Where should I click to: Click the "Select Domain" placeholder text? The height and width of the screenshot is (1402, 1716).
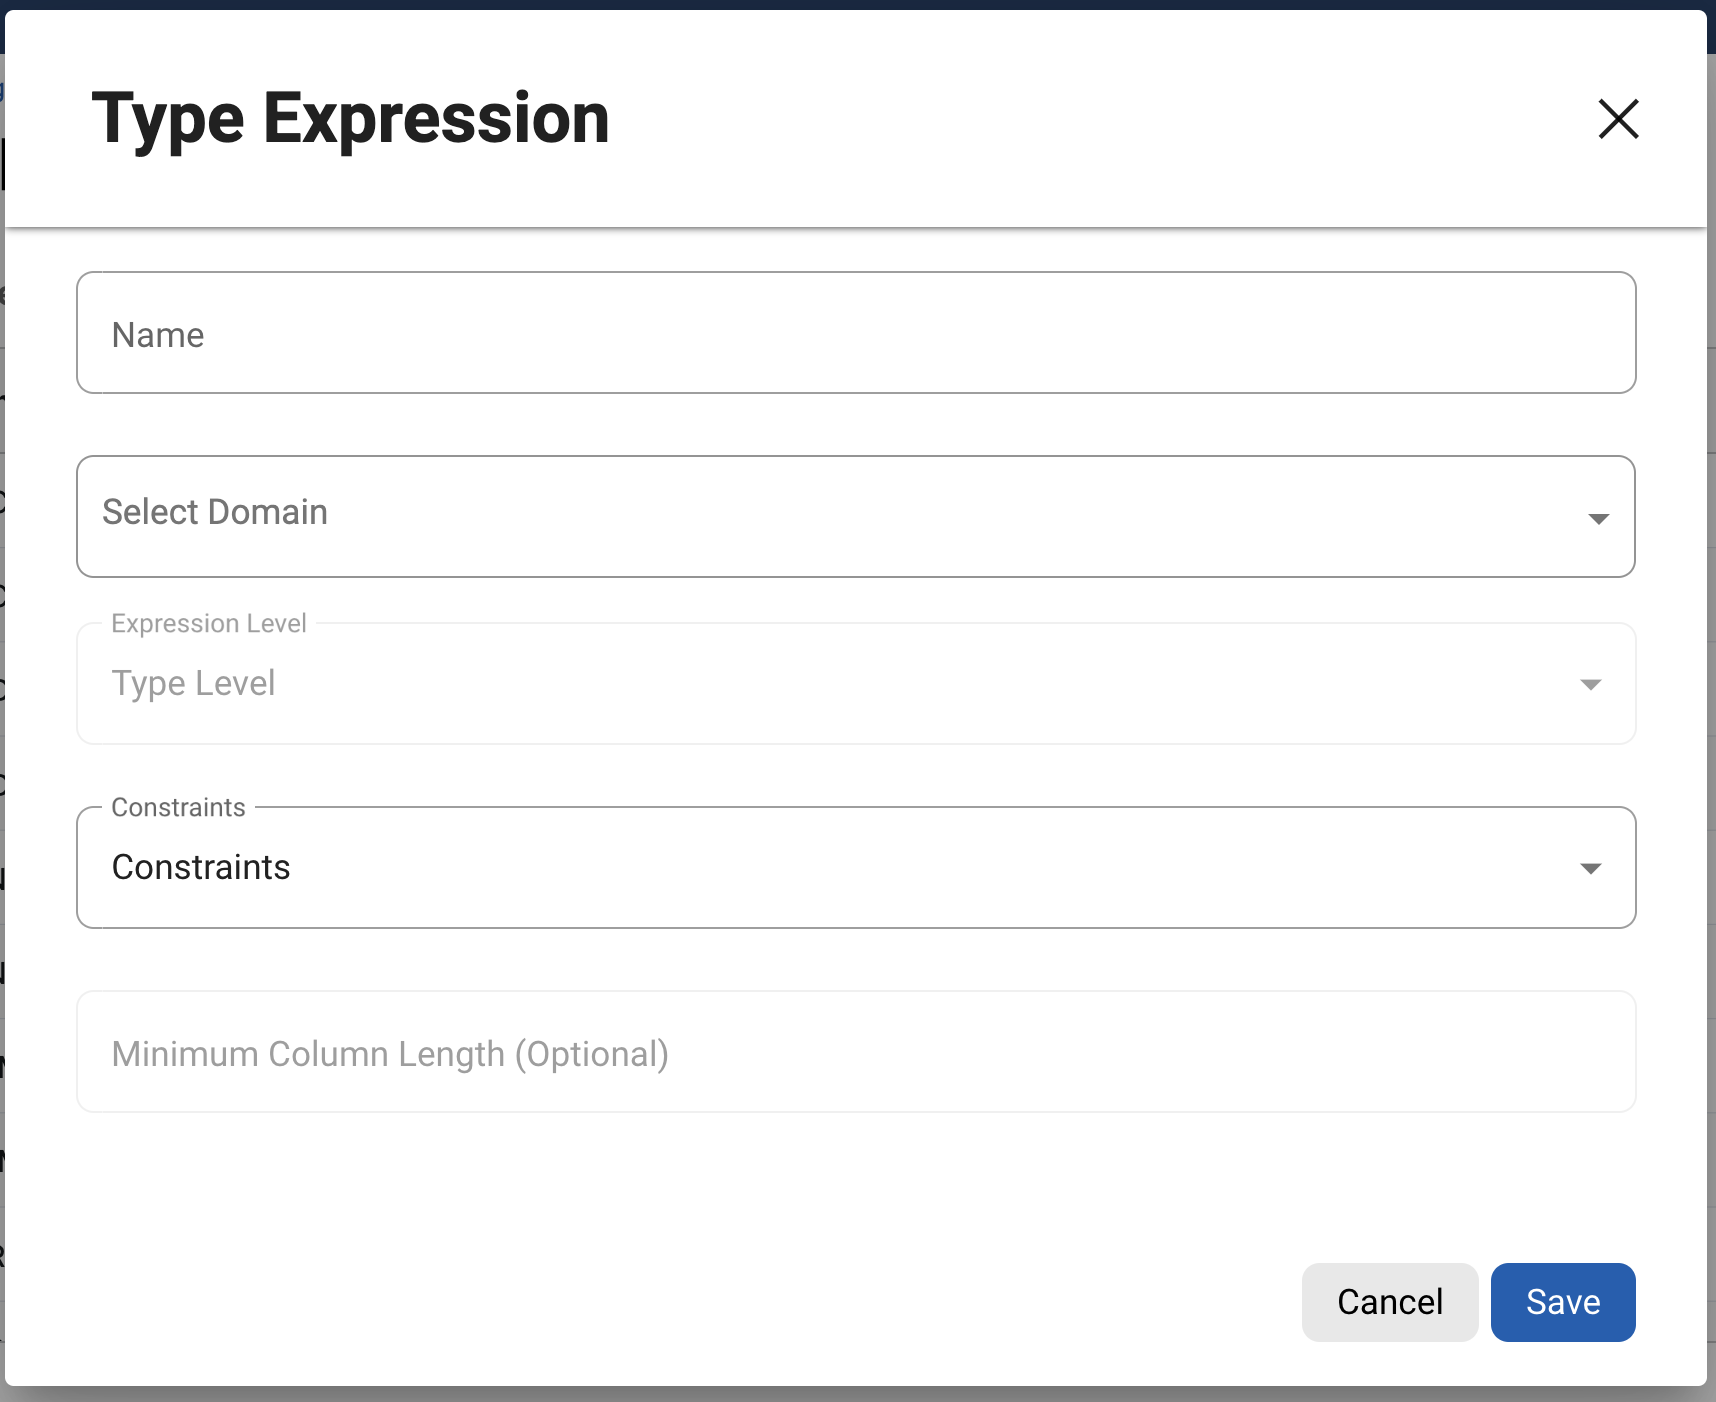pyautogui.click(x=215, y=512)
